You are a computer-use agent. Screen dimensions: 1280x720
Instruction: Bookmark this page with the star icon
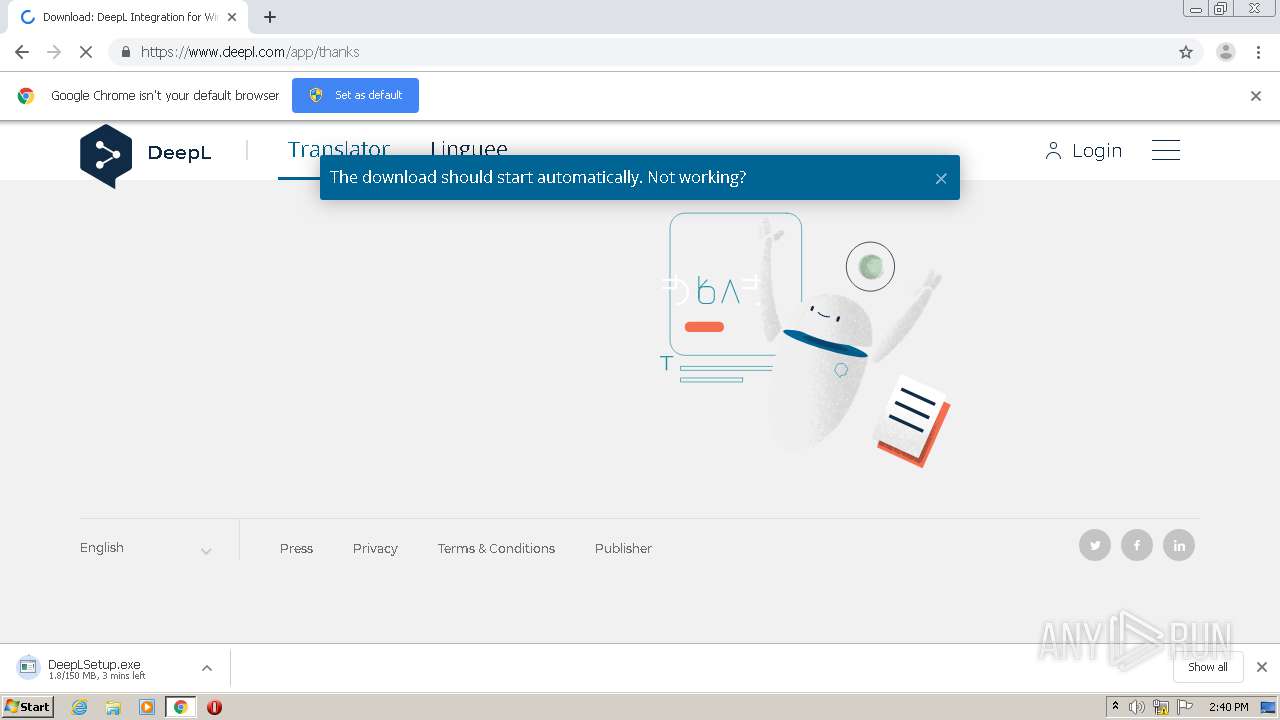coord(1186,52)
